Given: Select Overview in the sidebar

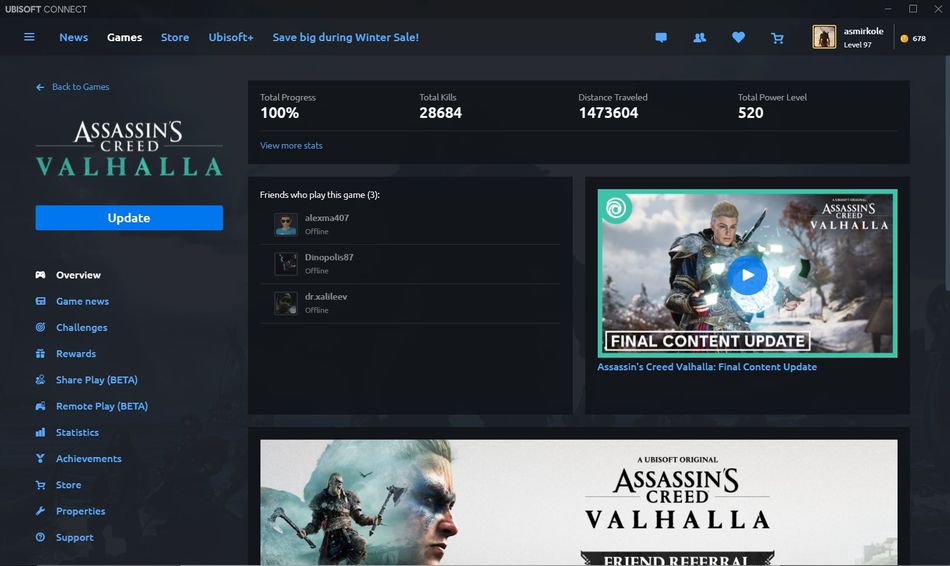Looking at the screenshot, I should [78, 275].
